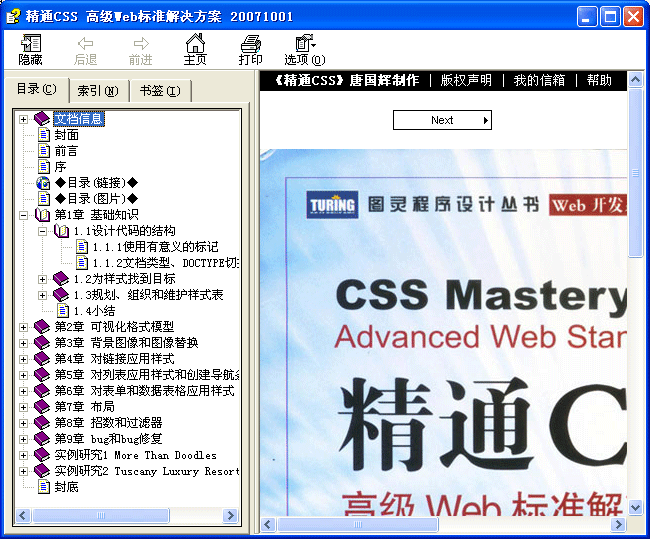Click the 后退 (Back) arrow icon
This screenshot has width=650, height=539.
85,43
